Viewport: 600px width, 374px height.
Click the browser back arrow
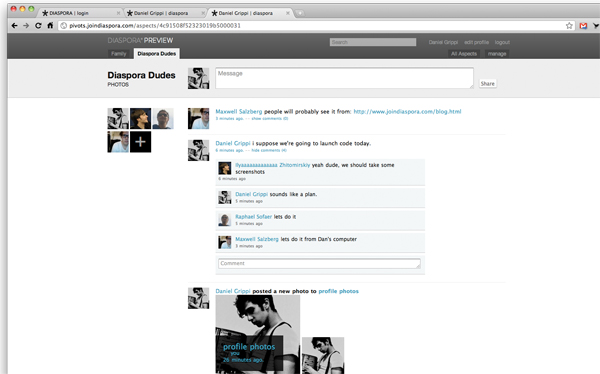tap(14, 26)
